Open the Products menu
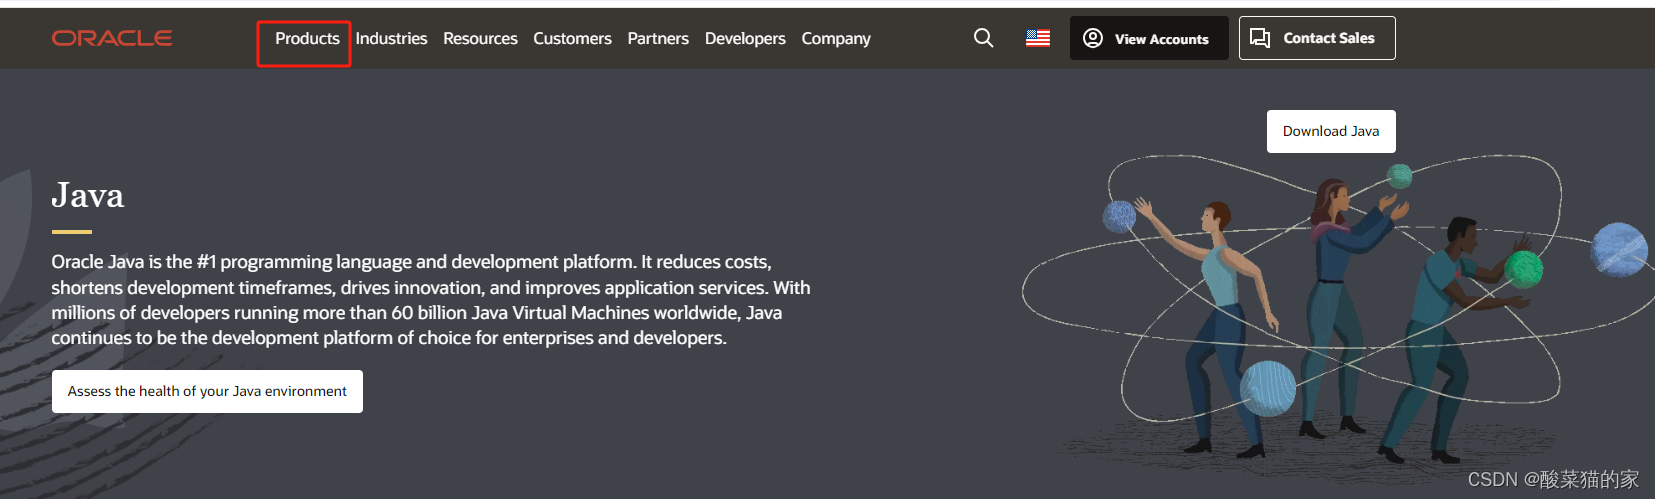This screenshot has height=499, width=1655. click(307, 38)
